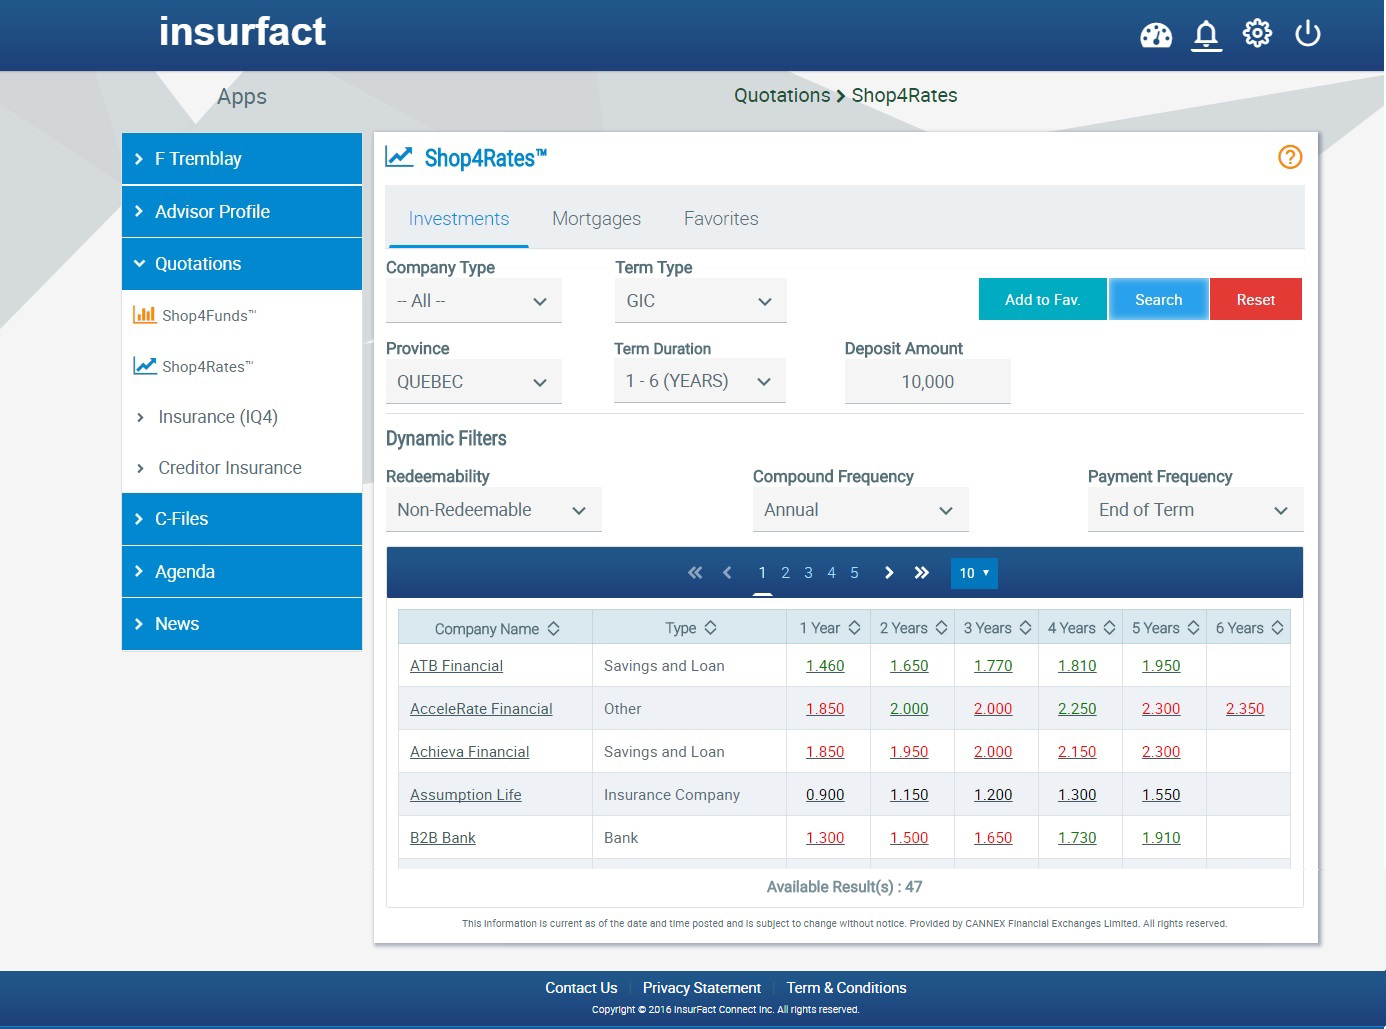Open Company Type dropdown

point(474,301)
